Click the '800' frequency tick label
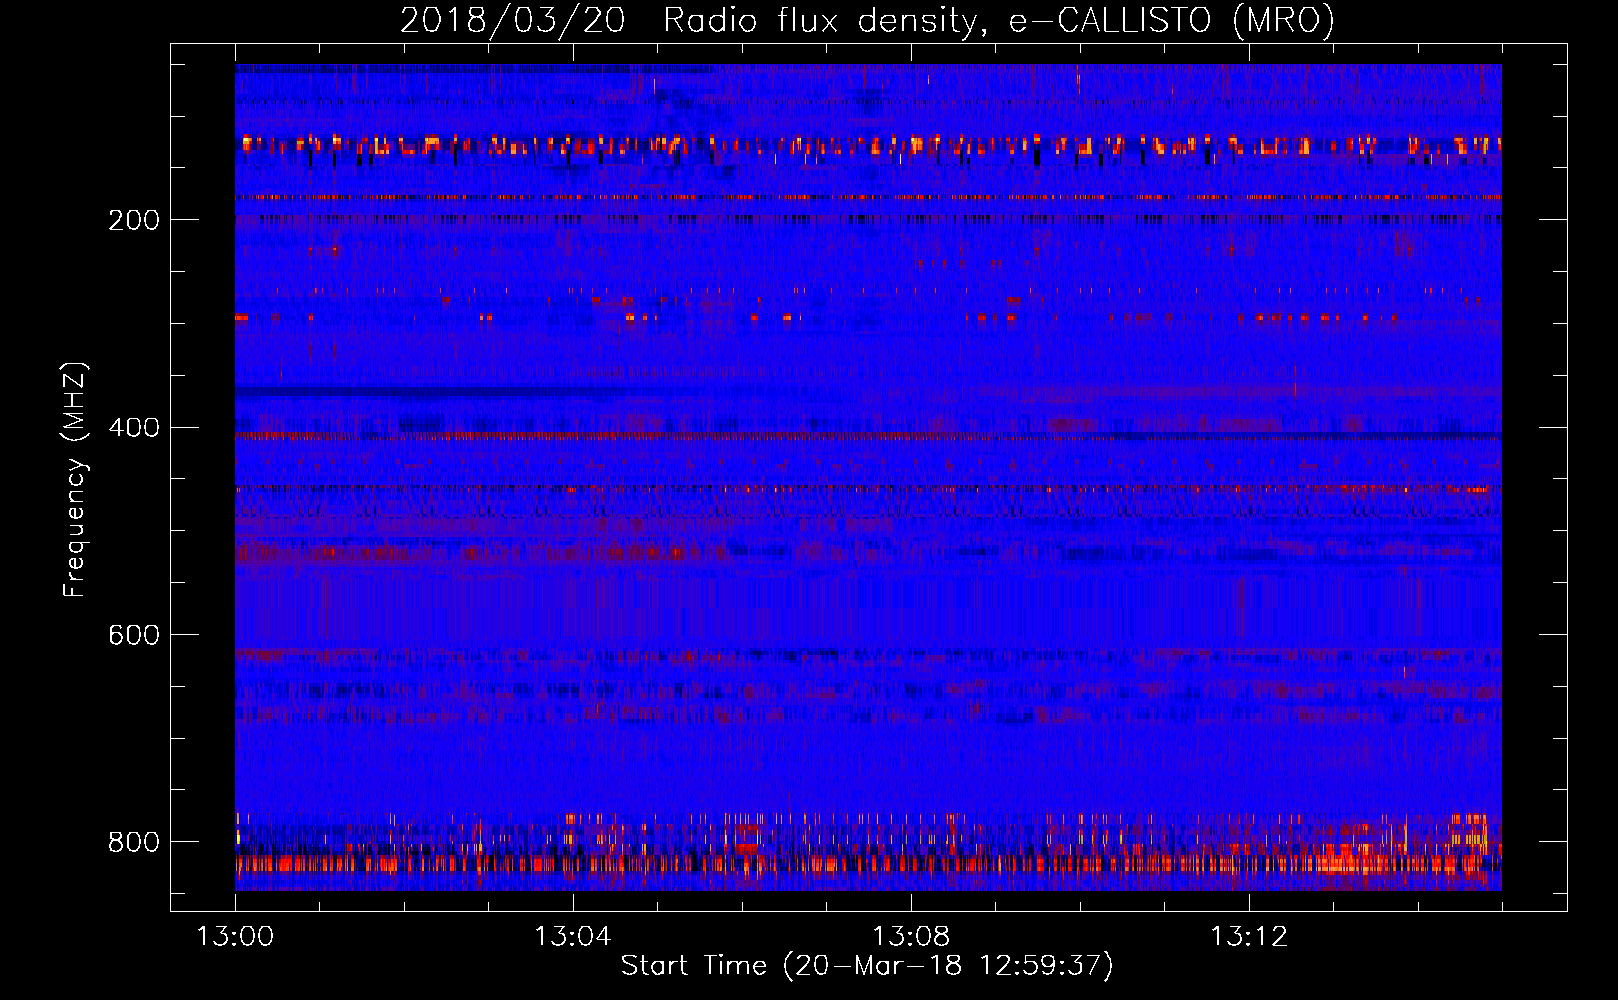Viewport: 1618px width, 1000px height. pos(133,842)
